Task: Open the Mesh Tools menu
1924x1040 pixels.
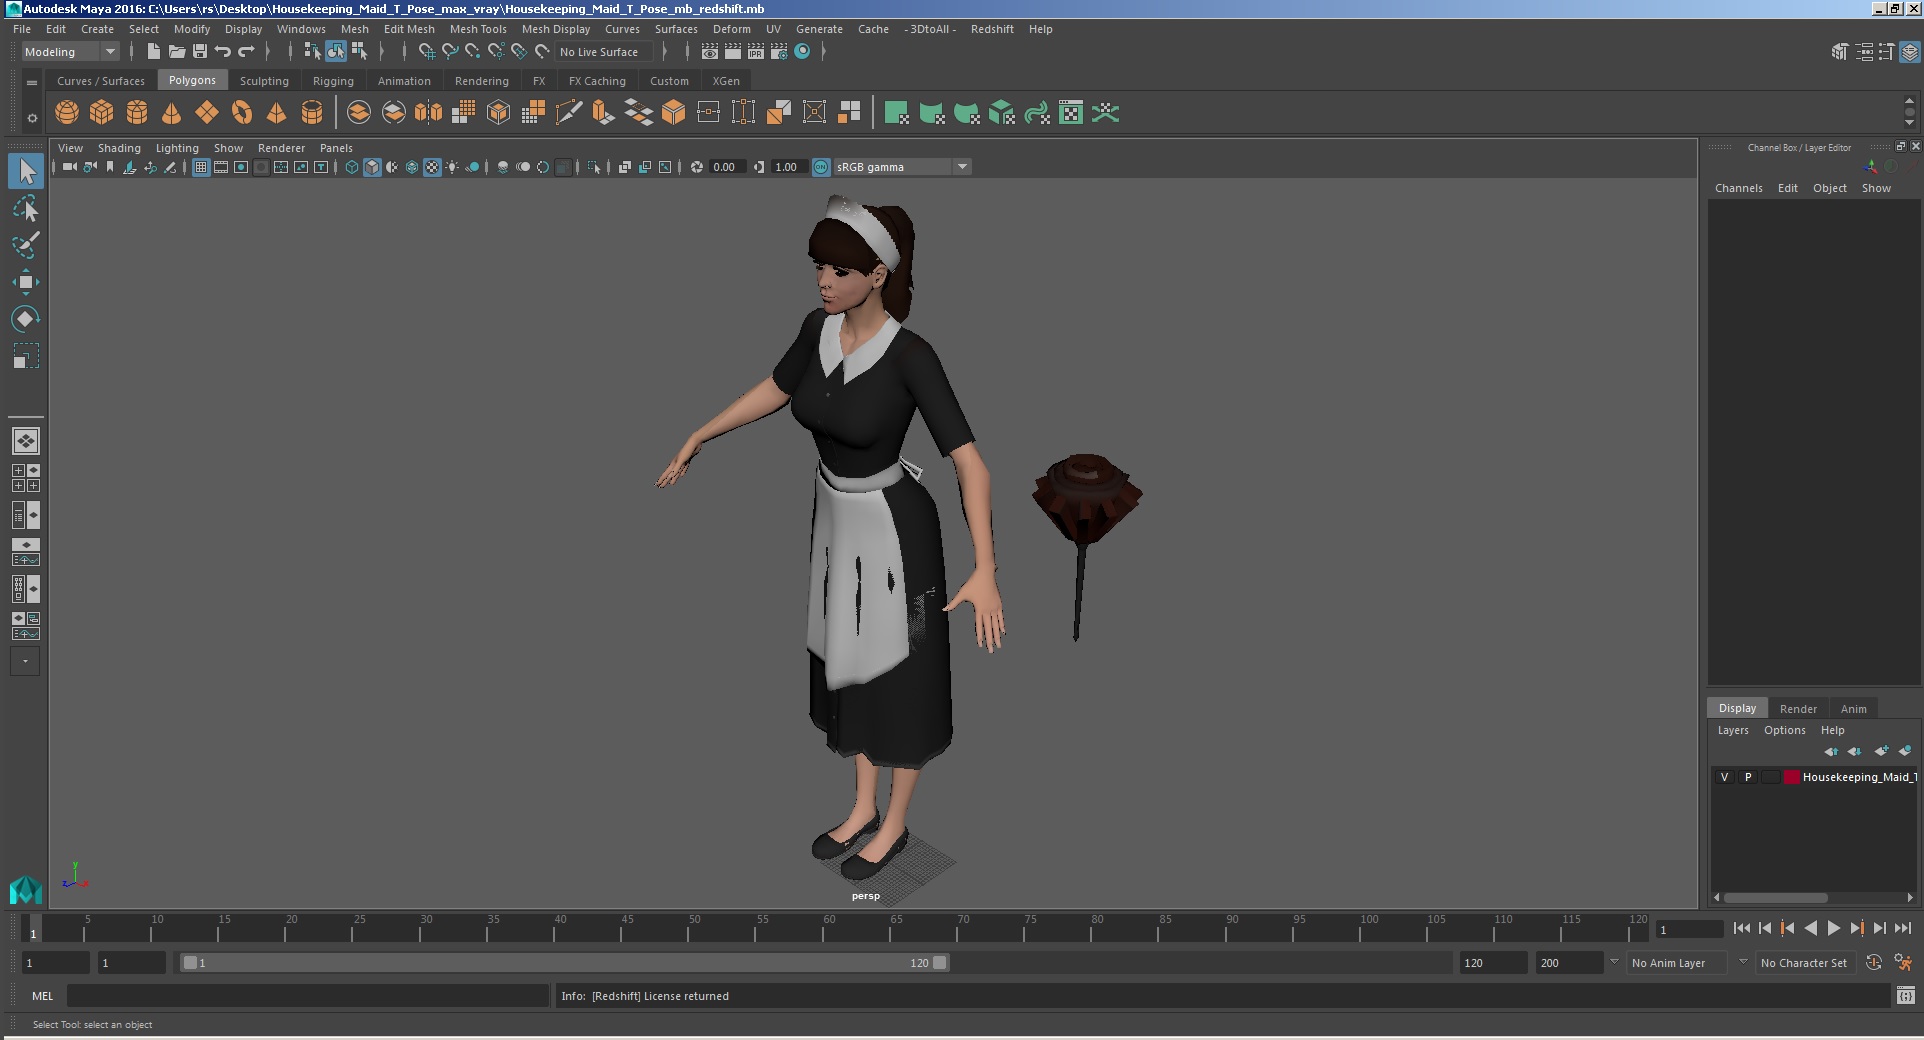Action: (478, 29)
